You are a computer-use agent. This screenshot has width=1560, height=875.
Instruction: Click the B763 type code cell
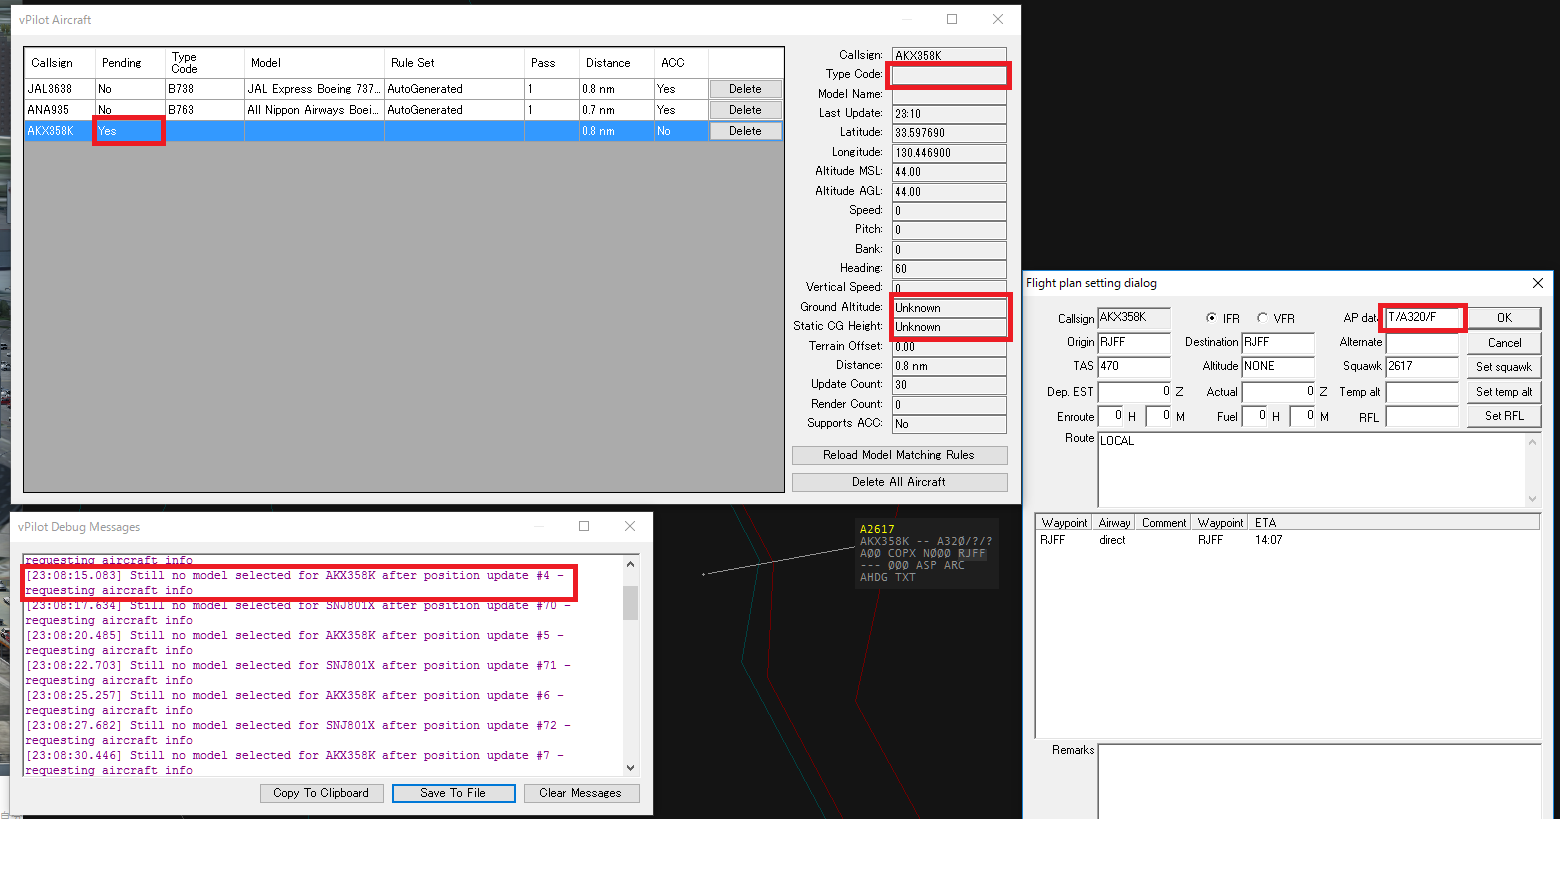tap(204, 110)
